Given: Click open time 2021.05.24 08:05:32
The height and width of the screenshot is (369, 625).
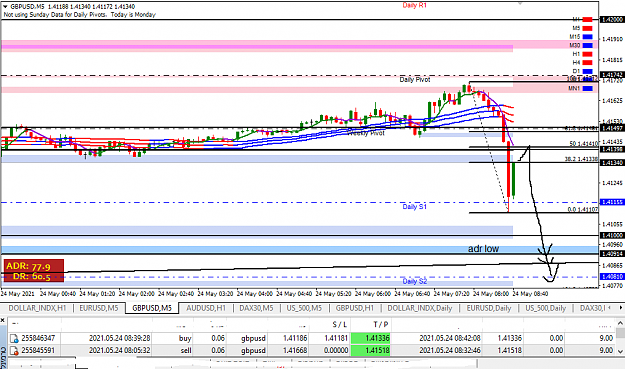Looking at the screenshot, I should (119, 350).
